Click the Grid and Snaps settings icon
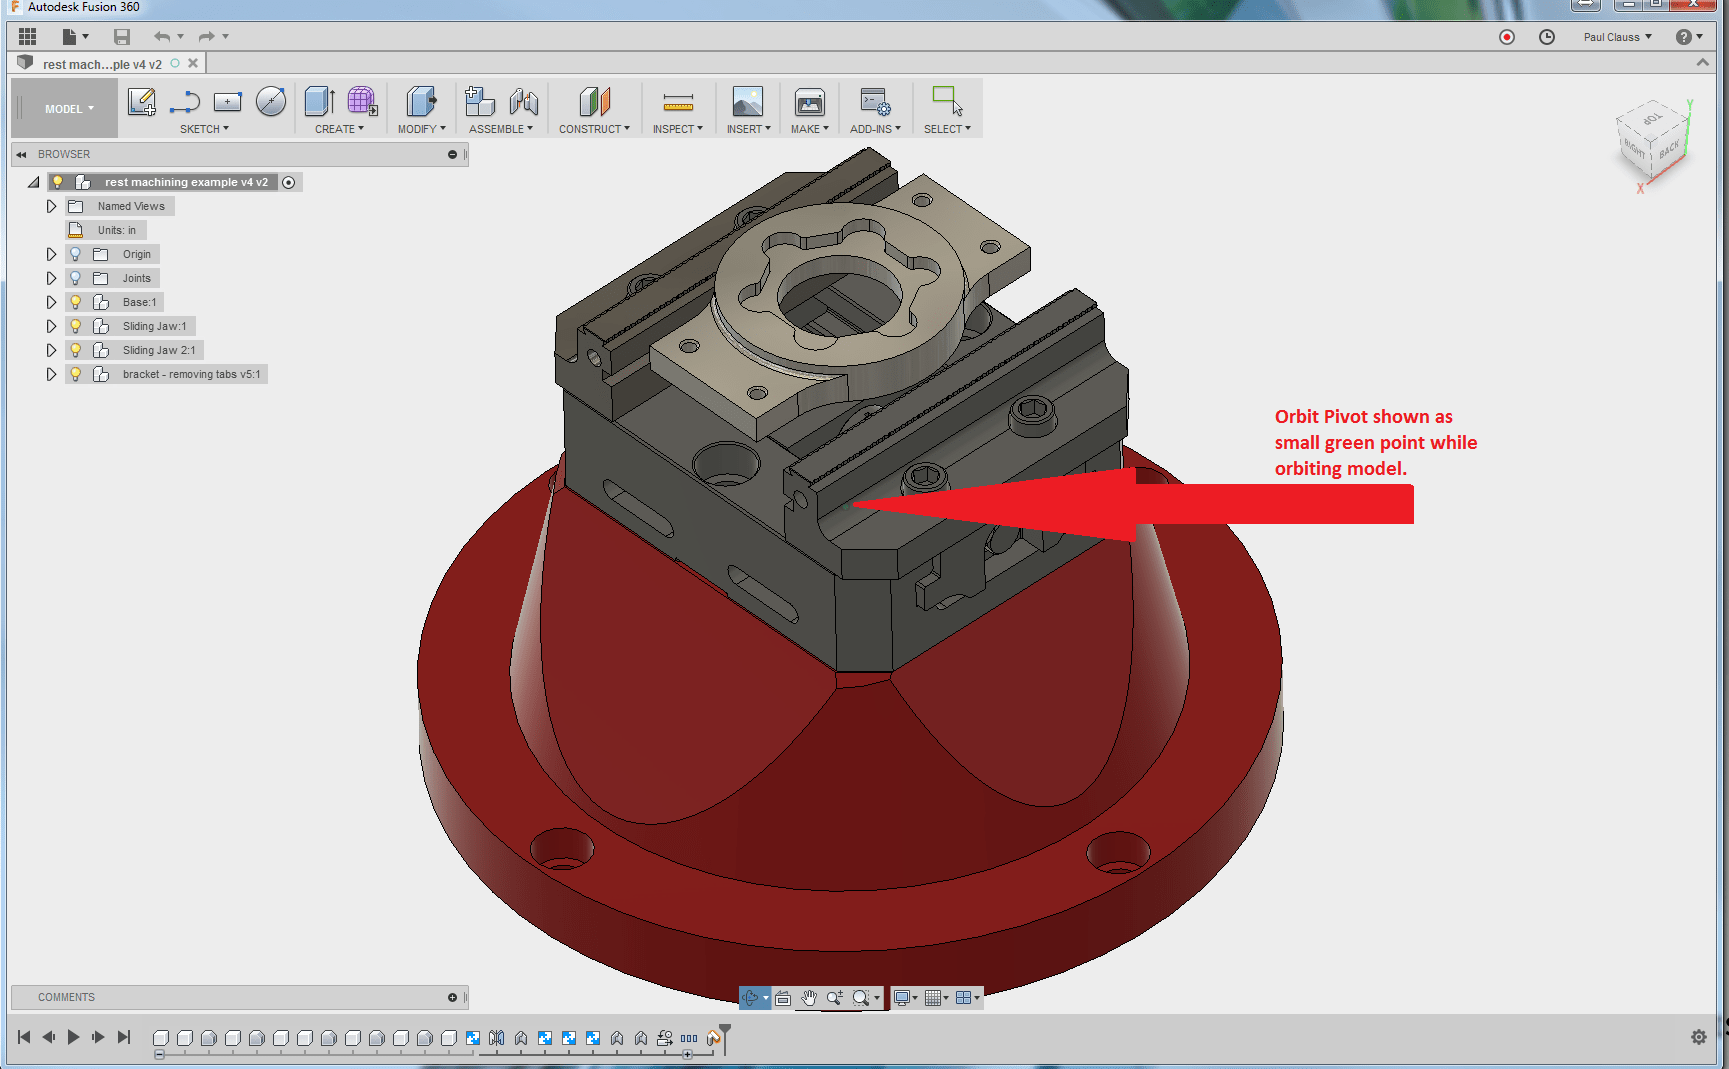Viewport: 1729px width, 1069px height. click(935, 997)
